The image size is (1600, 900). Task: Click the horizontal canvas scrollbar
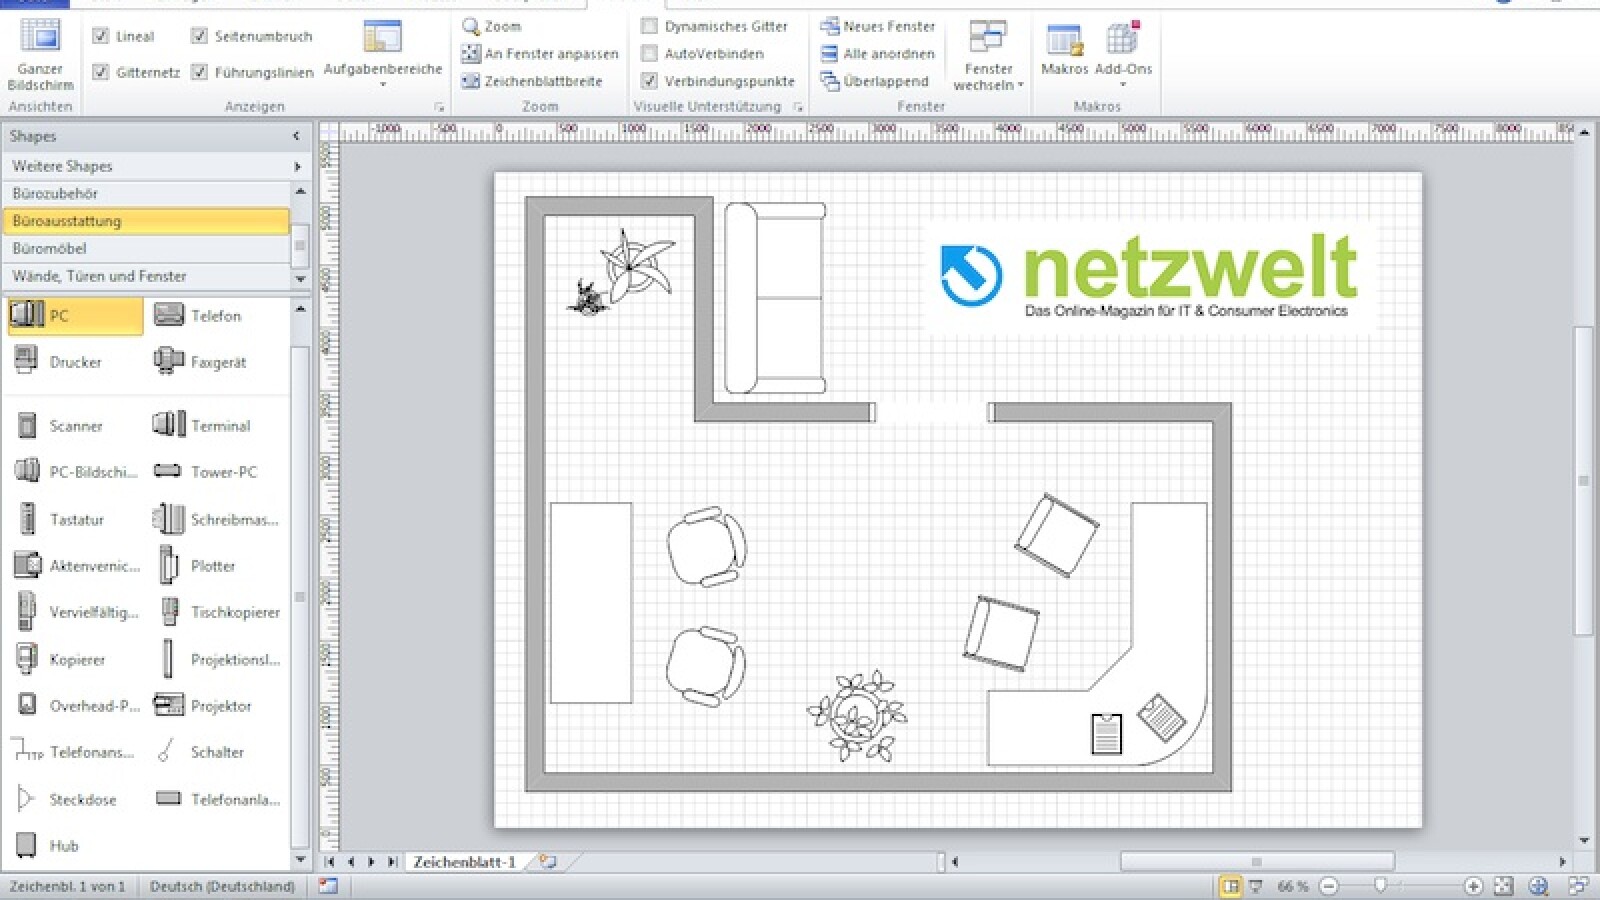pos(1257,861)
